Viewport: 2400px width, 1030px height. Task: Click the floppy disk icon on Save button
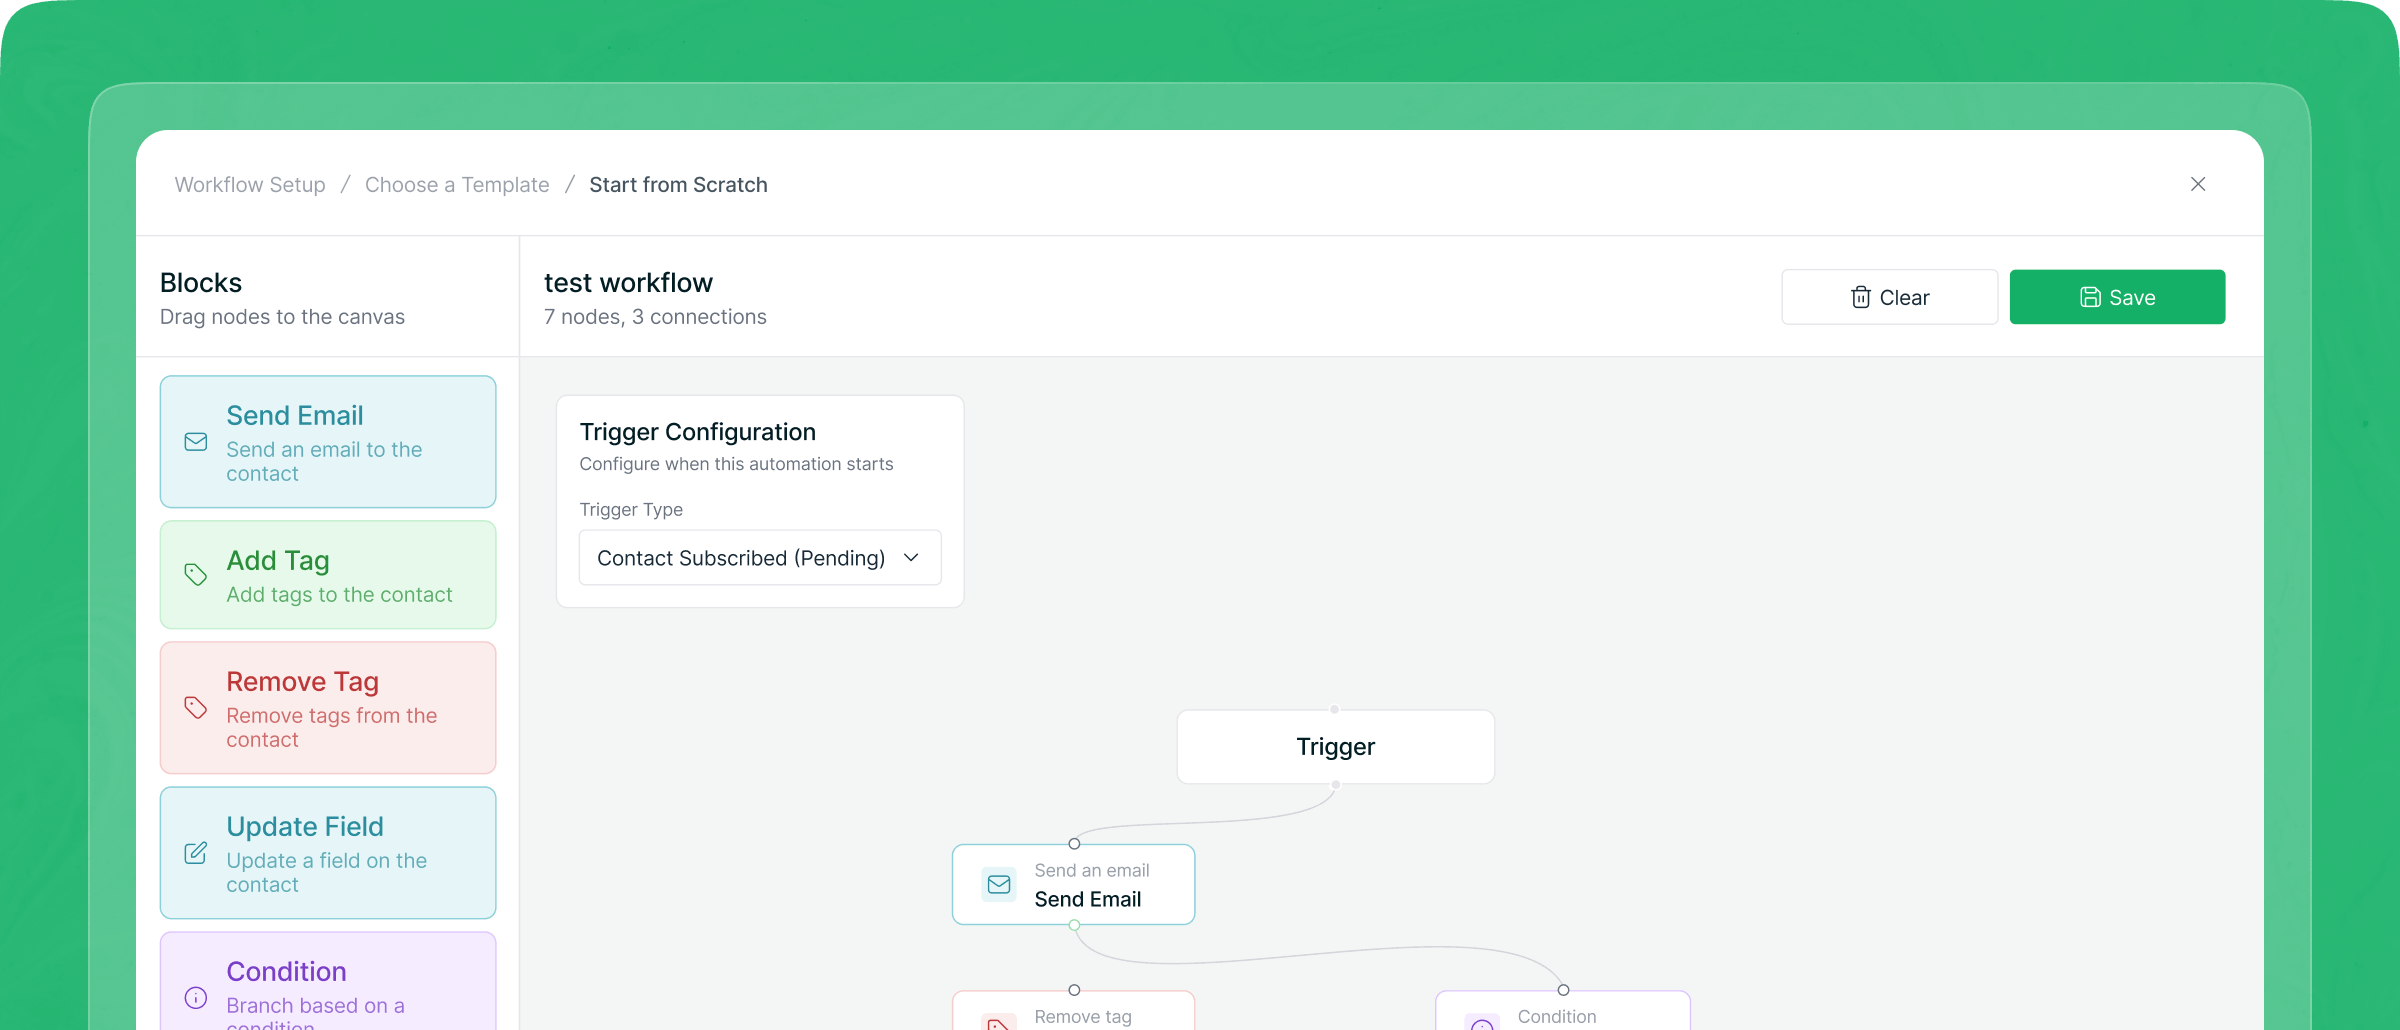coord(2090,296)
